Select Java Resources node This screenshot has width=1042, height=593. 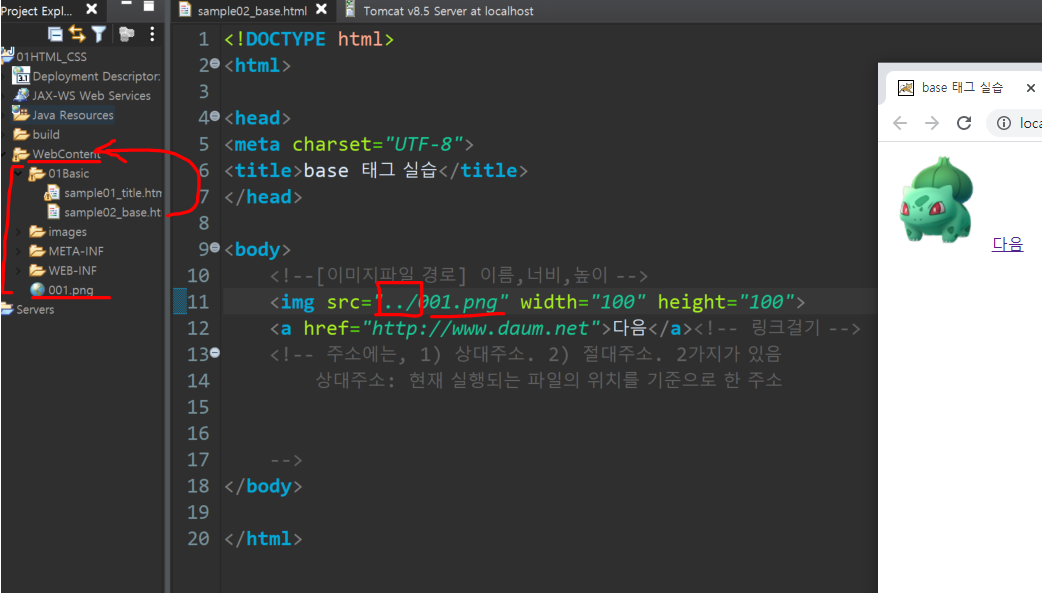point(73,115)
